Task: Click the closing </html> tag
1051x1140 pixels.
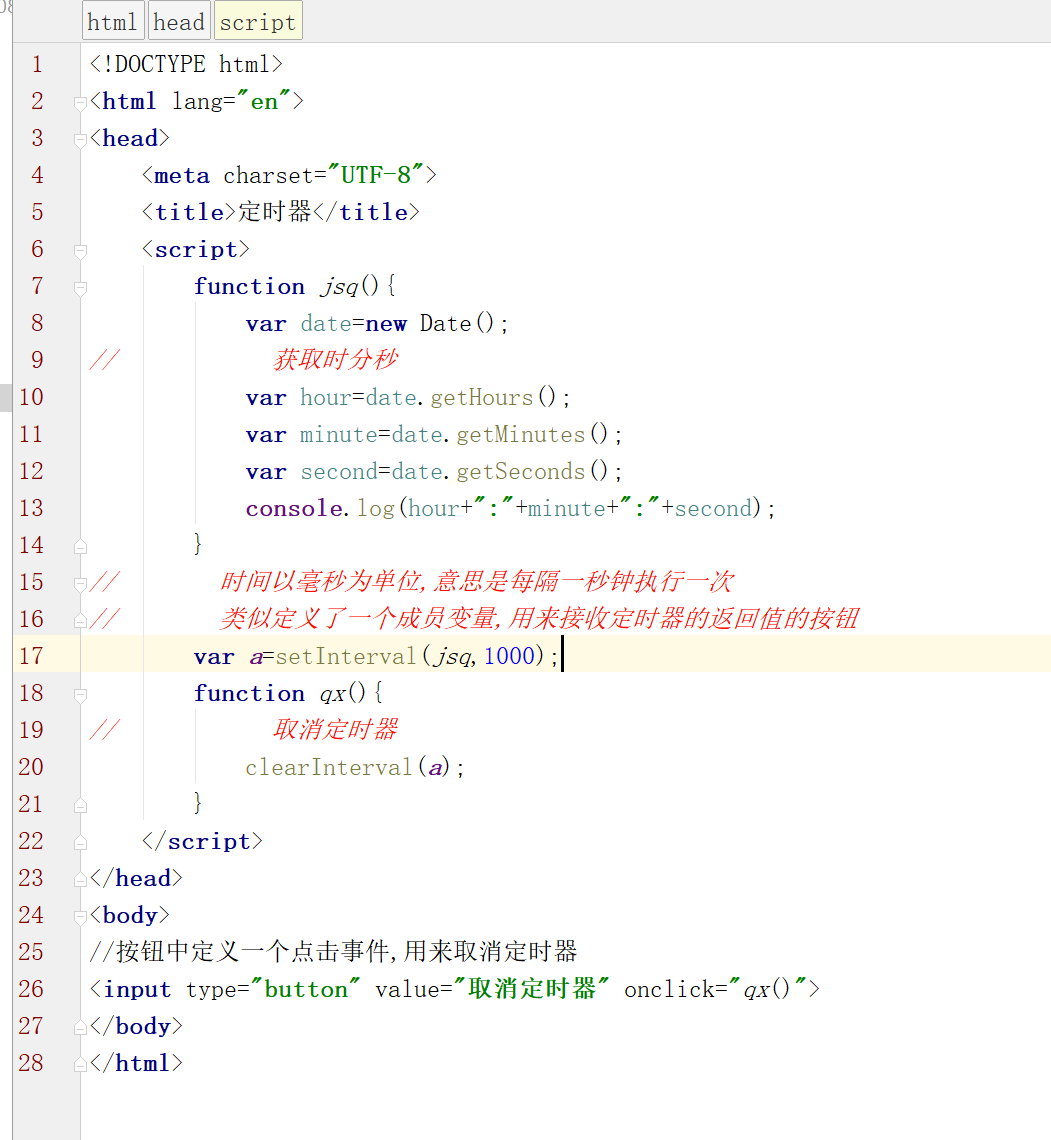Action: pos(136,1063)
